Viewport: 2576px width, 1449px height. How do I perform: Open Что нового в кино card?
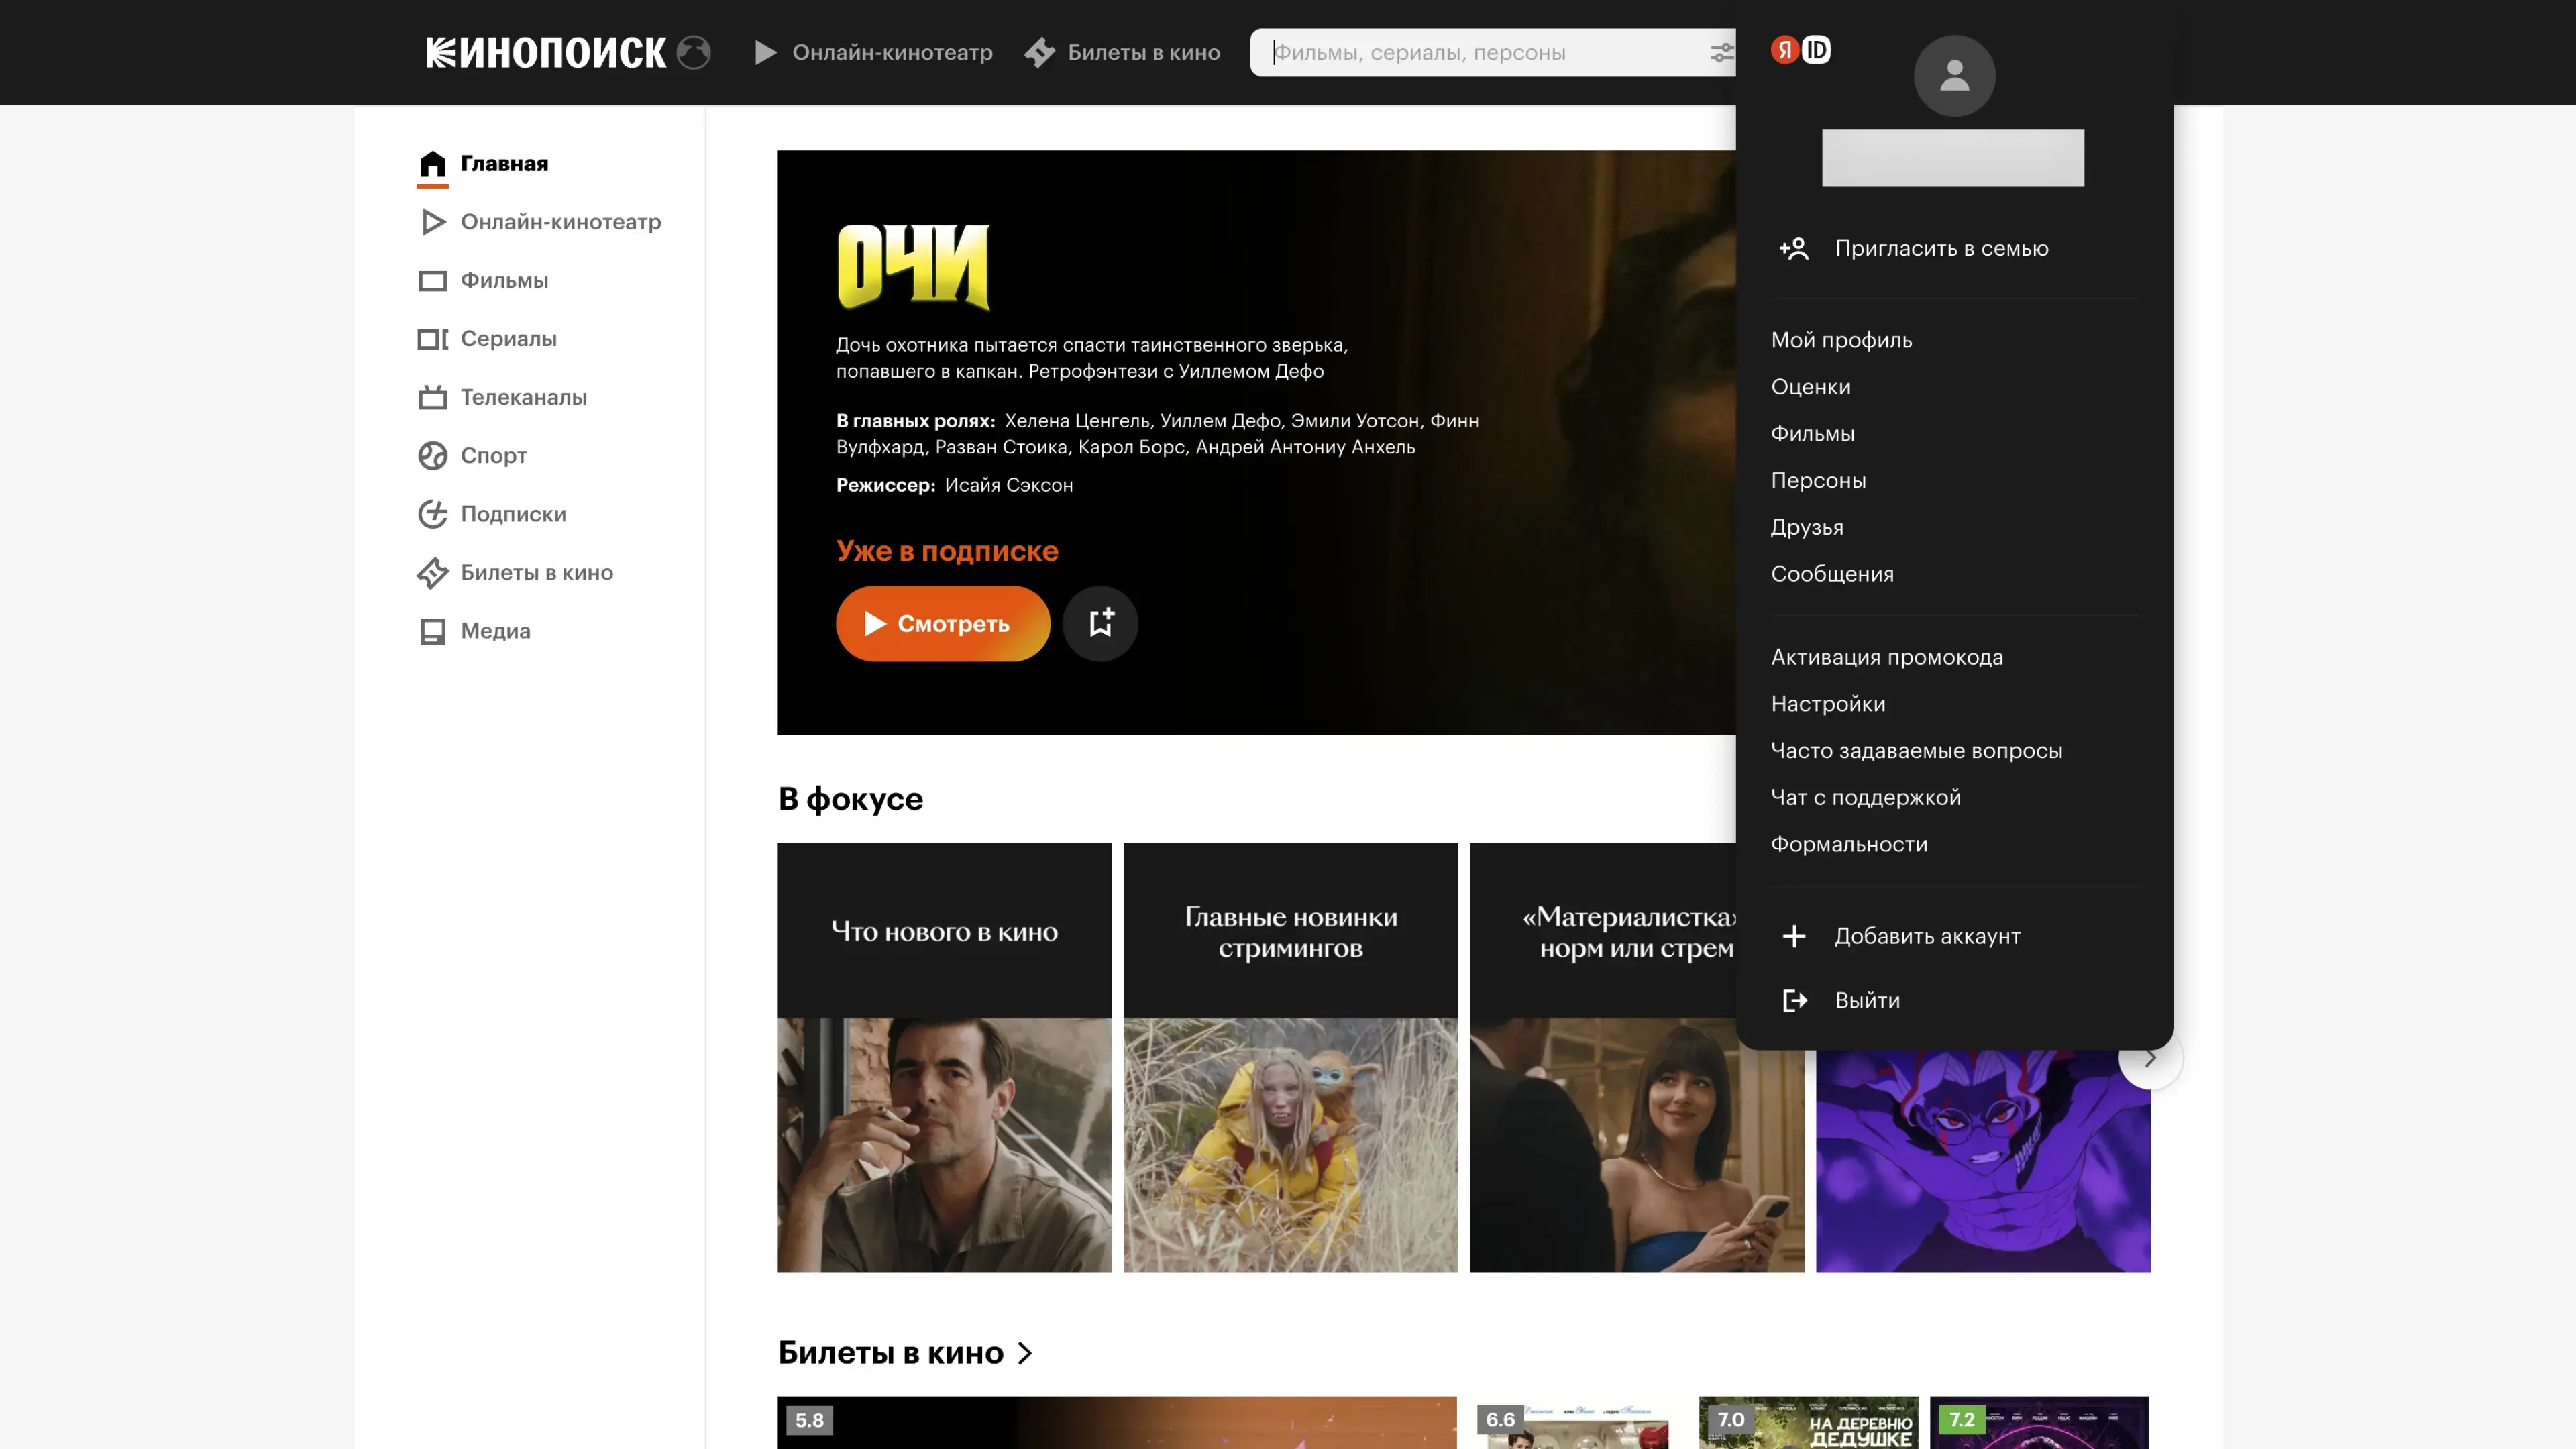click(x=944, y=1057)
